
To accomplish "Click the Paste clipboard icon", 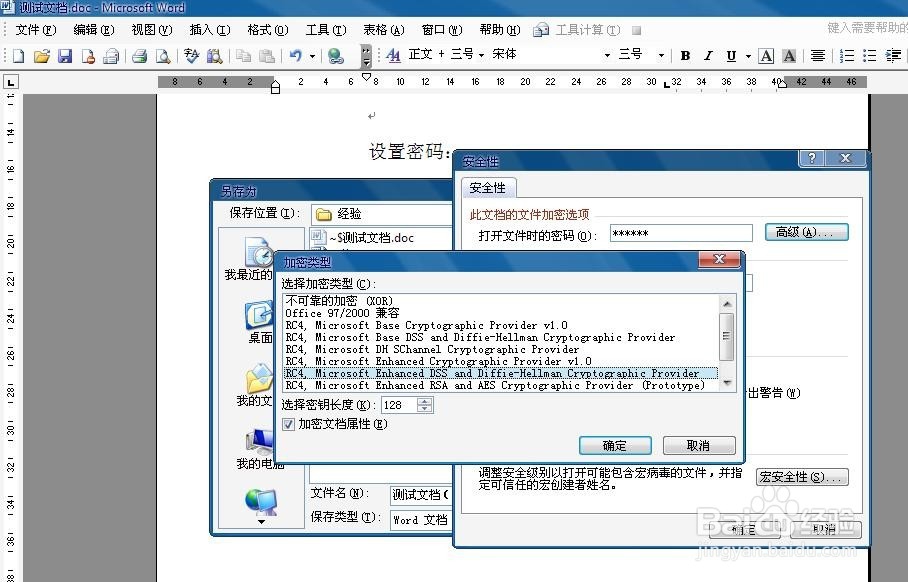I will [x=266, y=56].
